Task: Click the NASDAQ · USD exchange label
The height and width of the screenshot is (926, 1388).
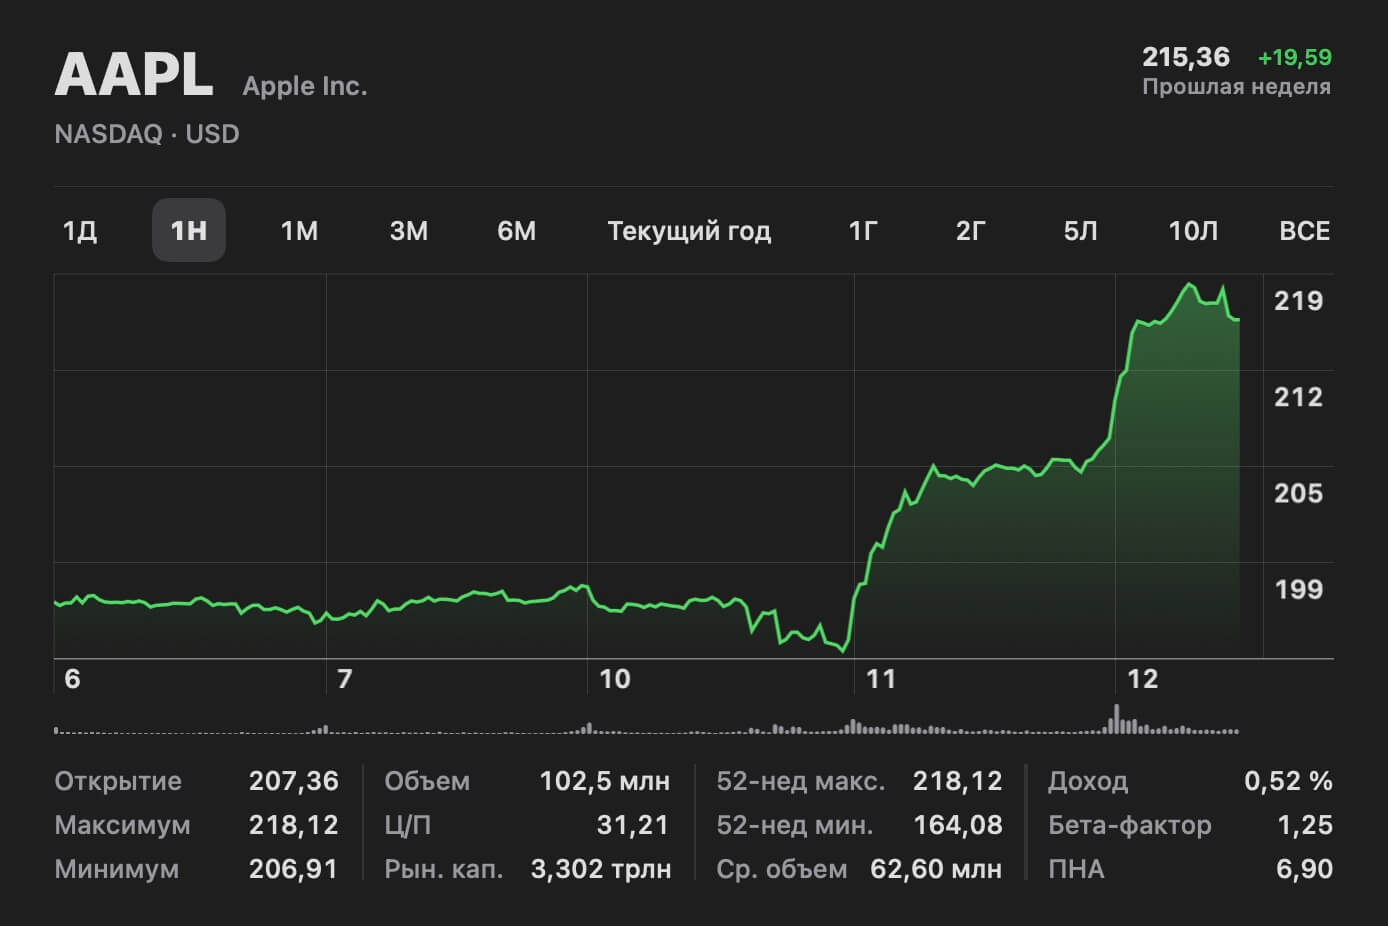Action: pyautogui.click(x=147, y=134)
